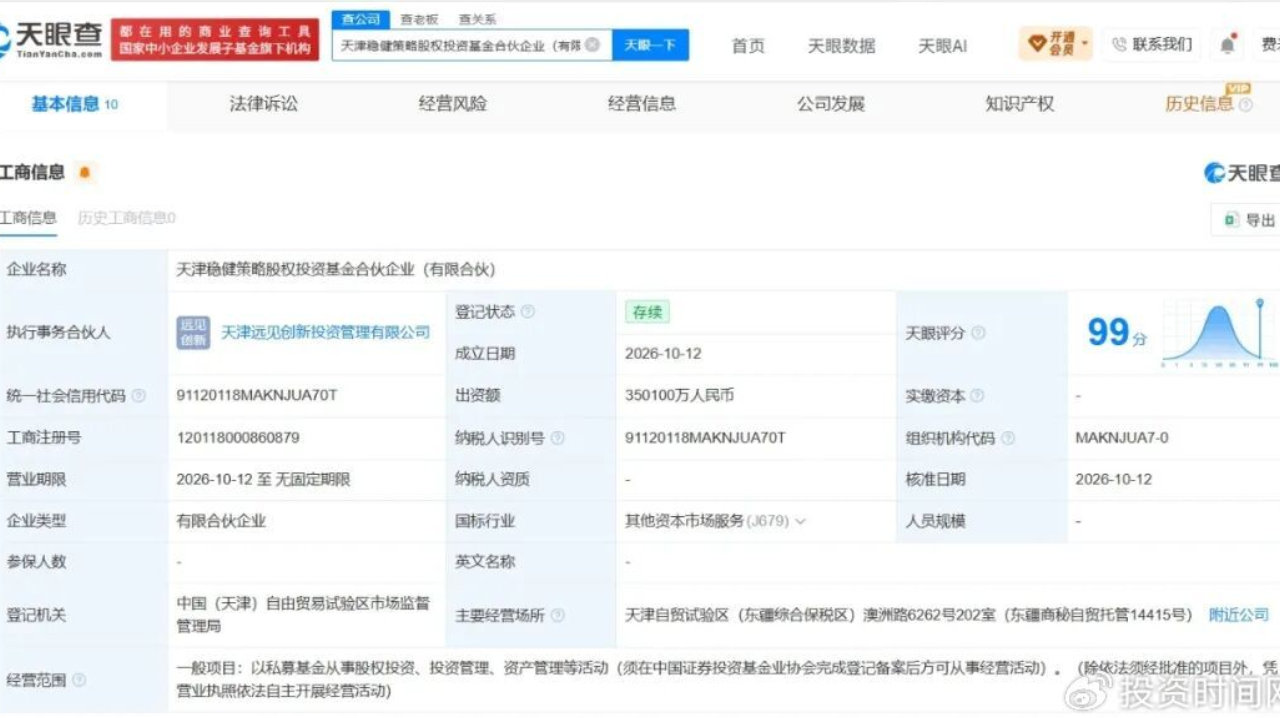
Task: Click help icon next to 组织机构代码
Action: point(1007,438)
